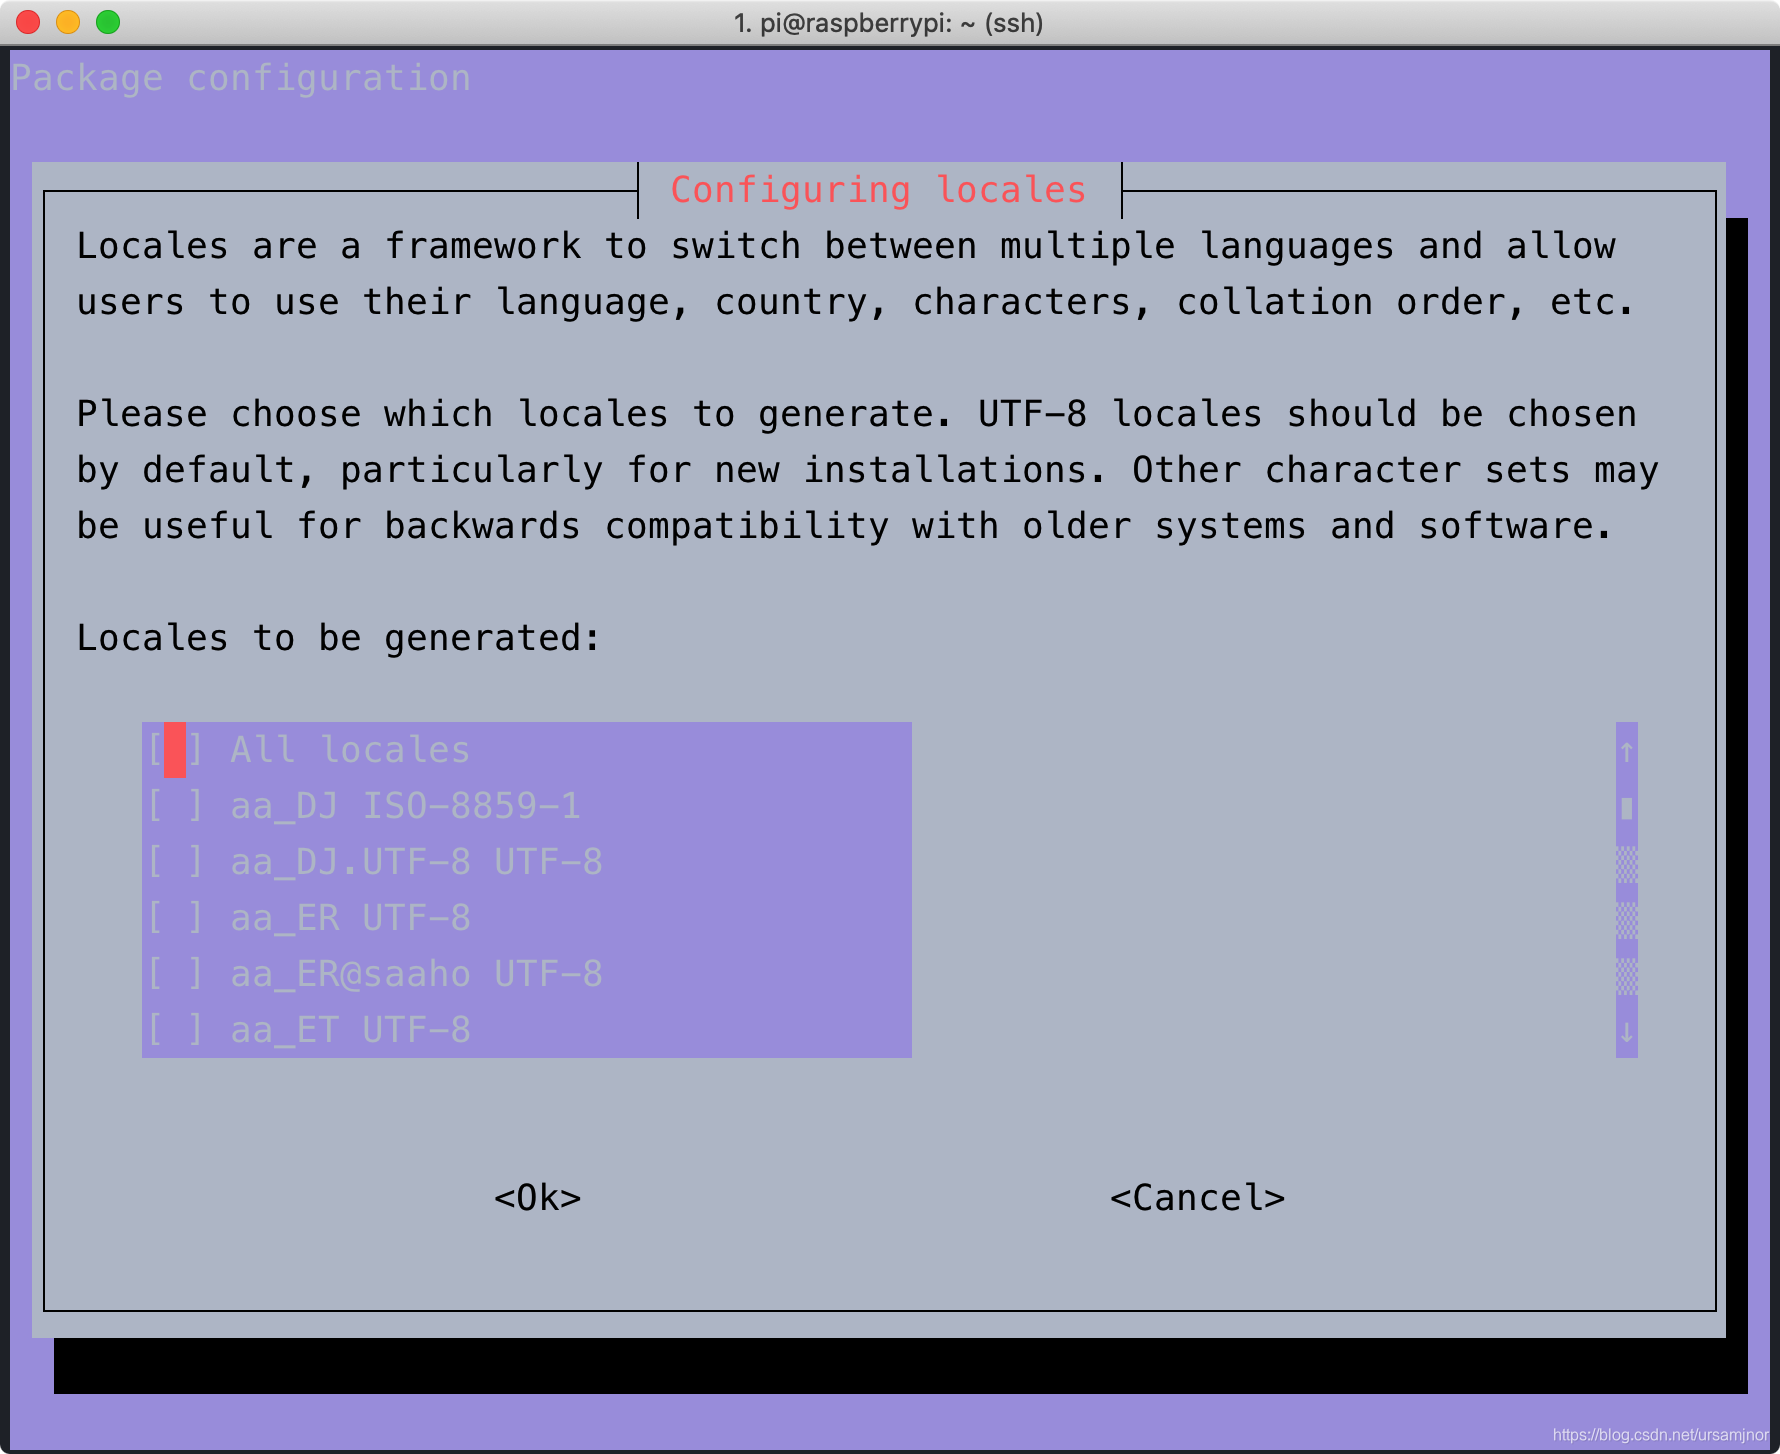This screenshot has width=1780, height=1454.
Task: Check the aa_ER UTF-8 locale box
Action: [x=175, y=918]
